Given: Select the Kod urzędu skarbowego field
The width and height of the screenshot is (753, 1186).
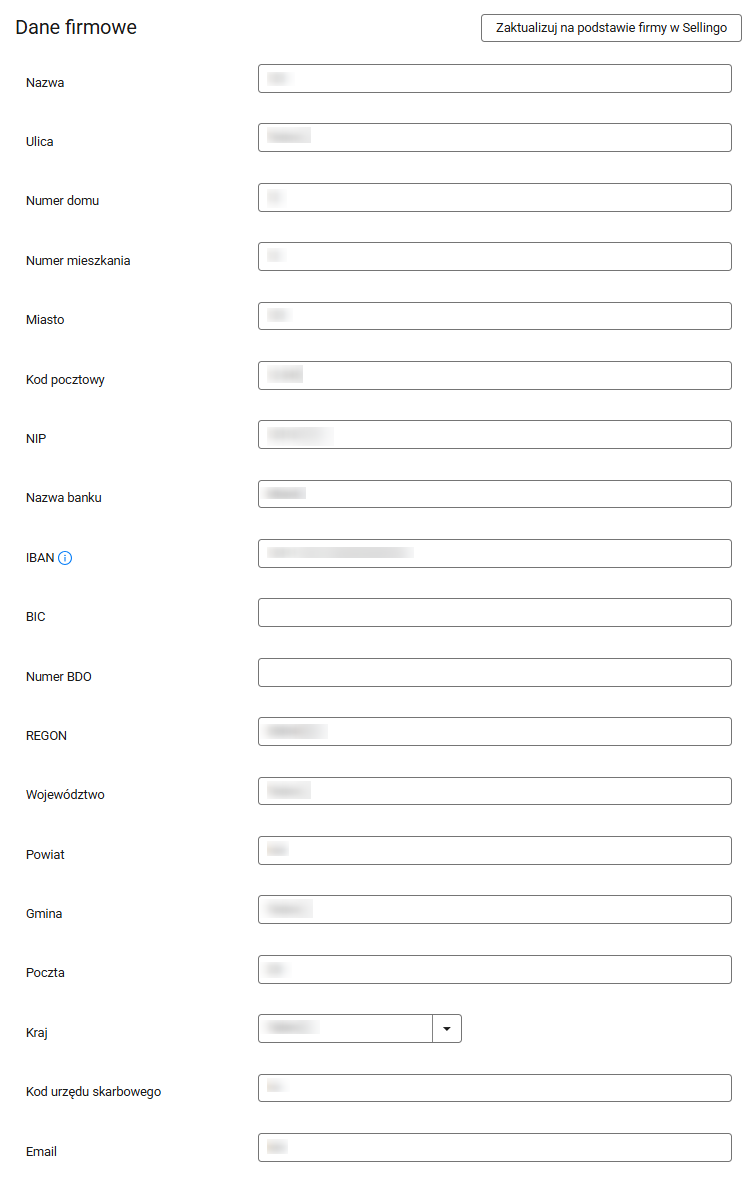Looking at the screenshot, I should point(494,1088).
